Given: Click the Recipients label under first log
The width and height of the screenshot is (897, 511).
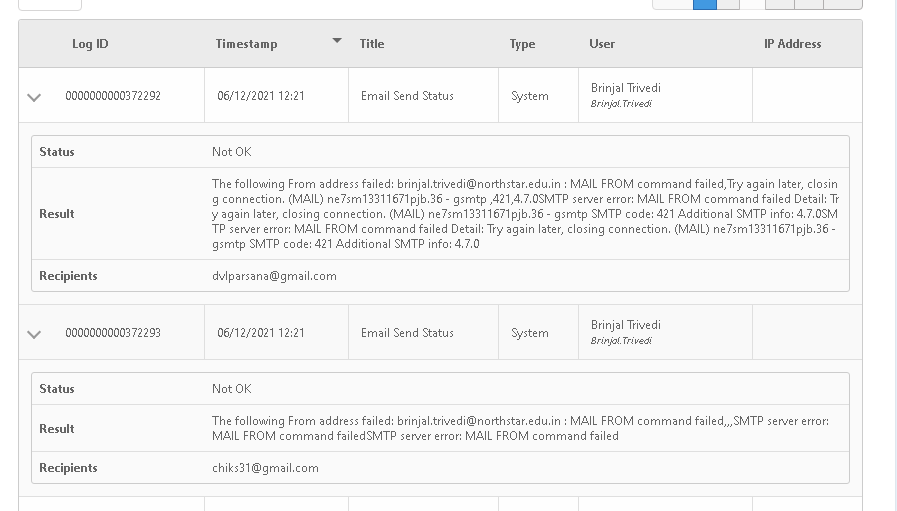Looking at the screenshot, I should click(x=68, y=276).
